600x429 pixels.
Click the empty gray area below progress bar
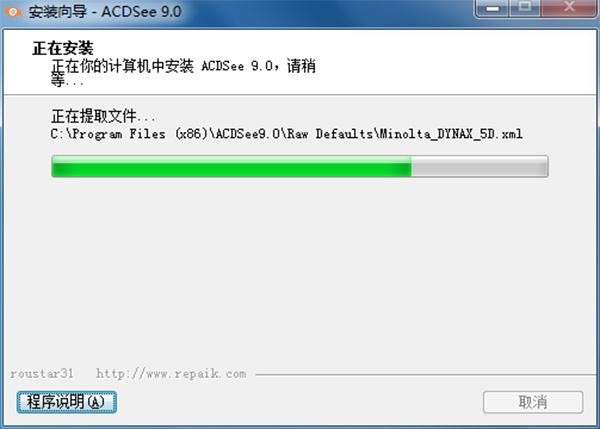(x=298, y=268)
